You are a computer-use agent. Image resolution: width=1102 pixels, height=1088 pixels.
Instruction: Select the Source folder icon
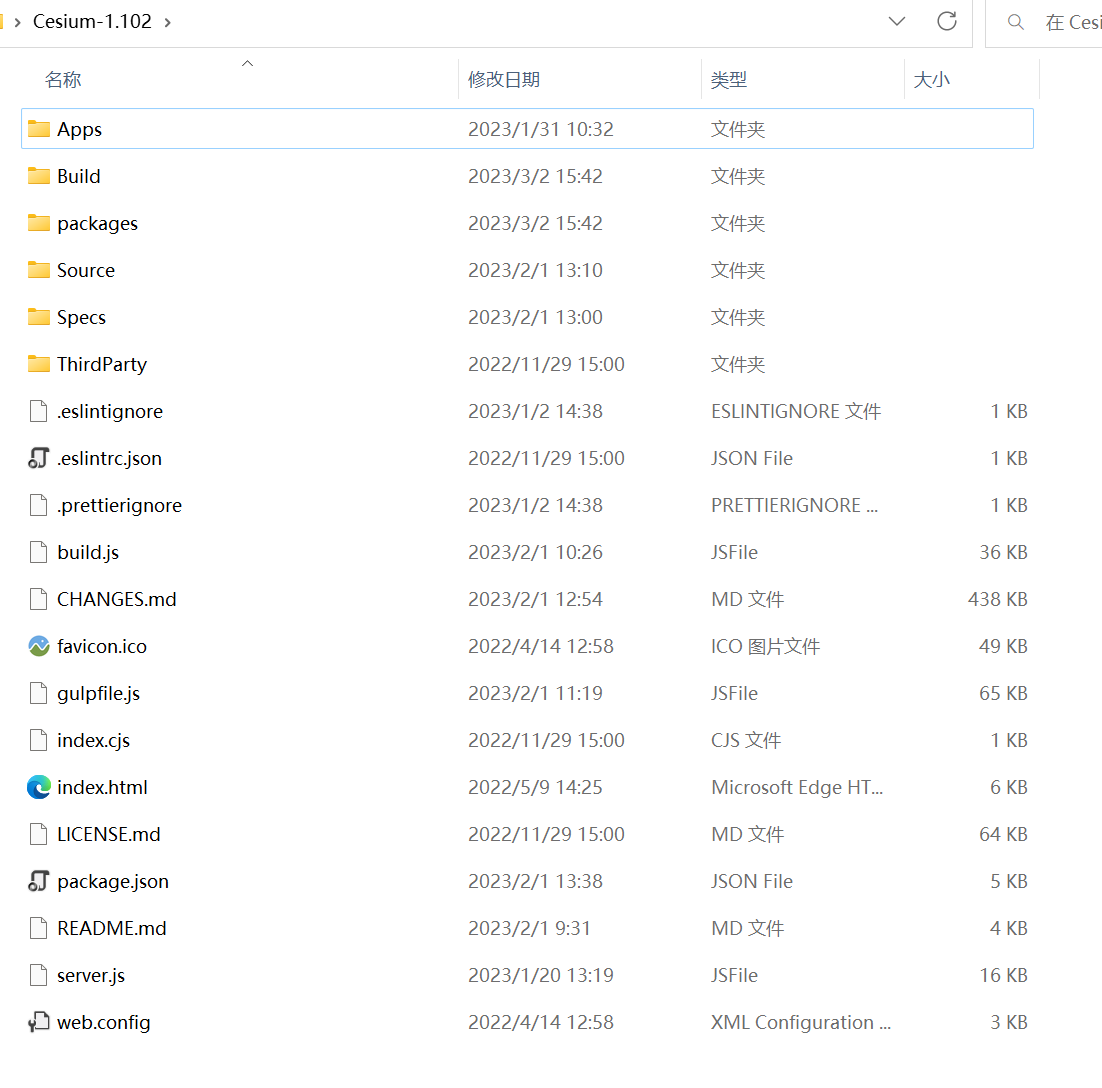[39, 270]
